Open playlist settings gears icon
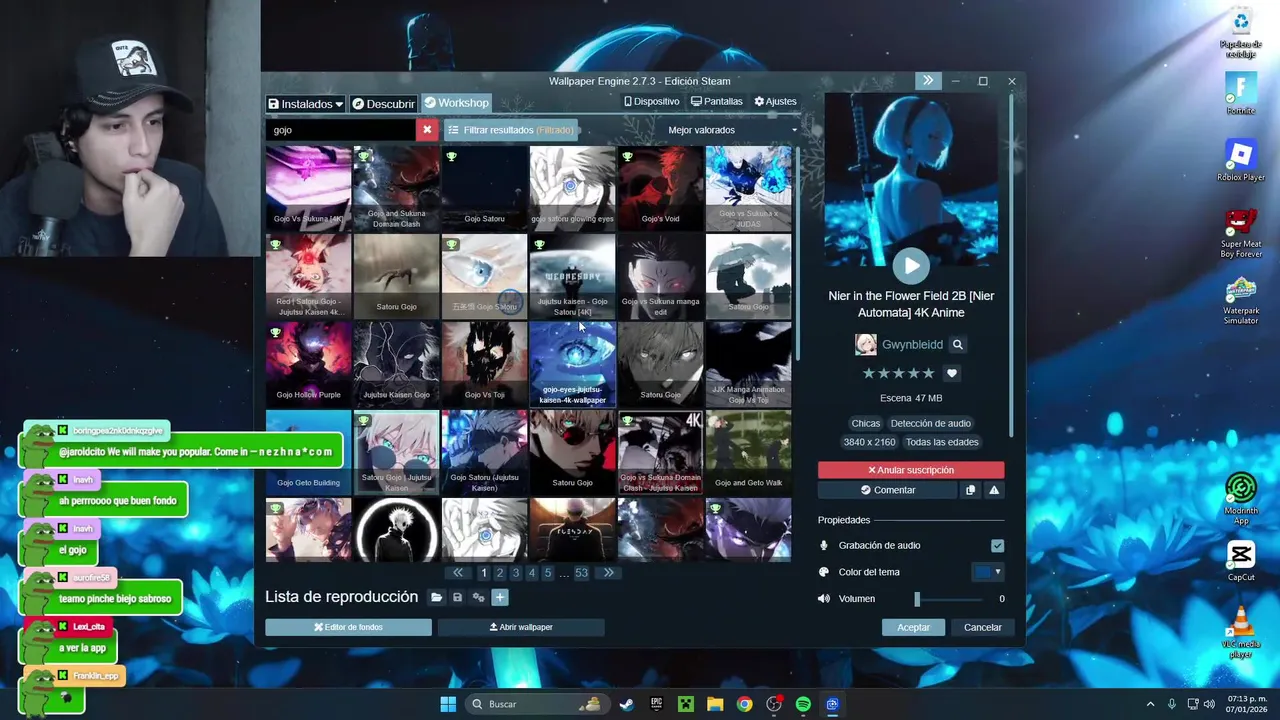This screenshot has height=720, width=1280. [x=478, y=597]
